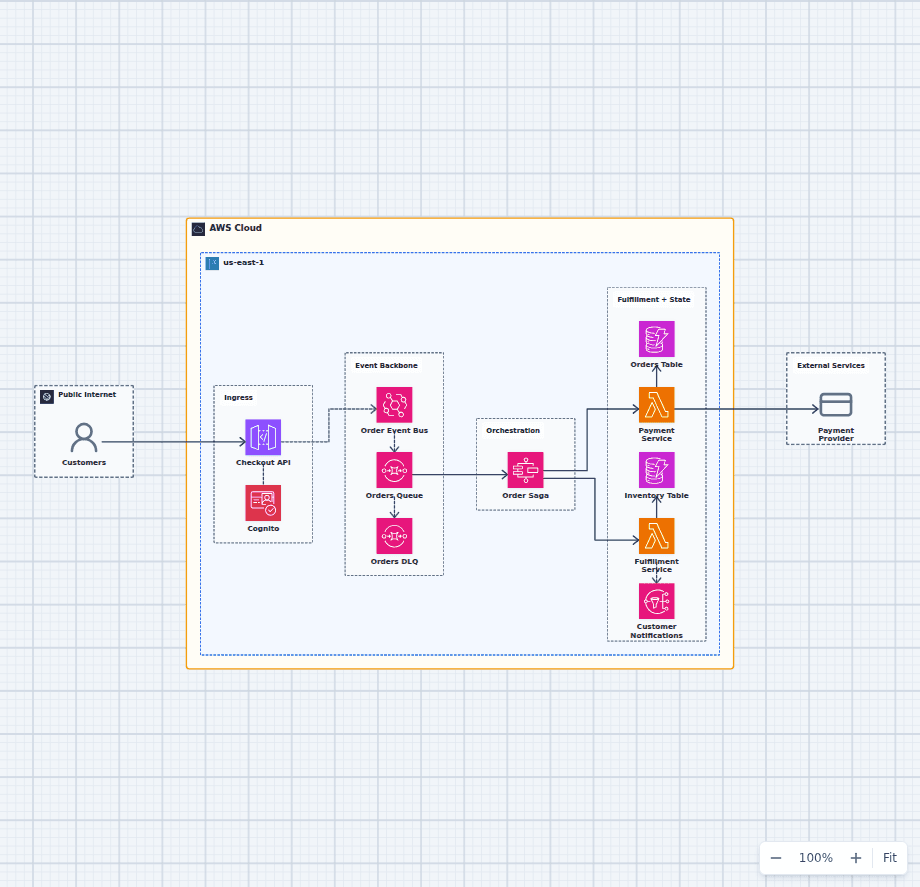
Task: Select the Customers user icon
Action: coord(84,437)
